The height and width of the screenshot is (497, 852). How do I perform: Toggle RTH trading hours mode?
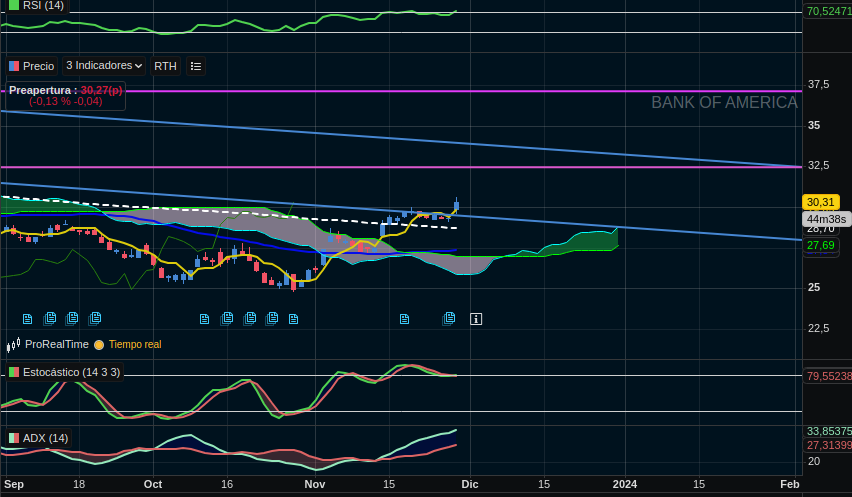(x=165, y=66)
